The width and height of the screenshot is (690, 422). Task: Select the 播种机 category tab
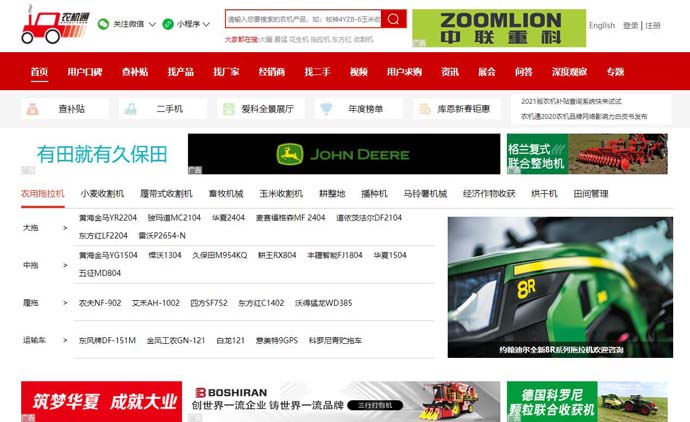tap(374, 194)
